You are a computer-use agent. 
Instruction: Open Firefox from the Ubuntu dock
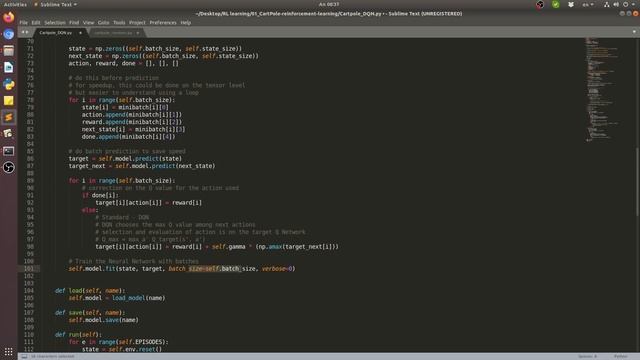click(9, 18)
